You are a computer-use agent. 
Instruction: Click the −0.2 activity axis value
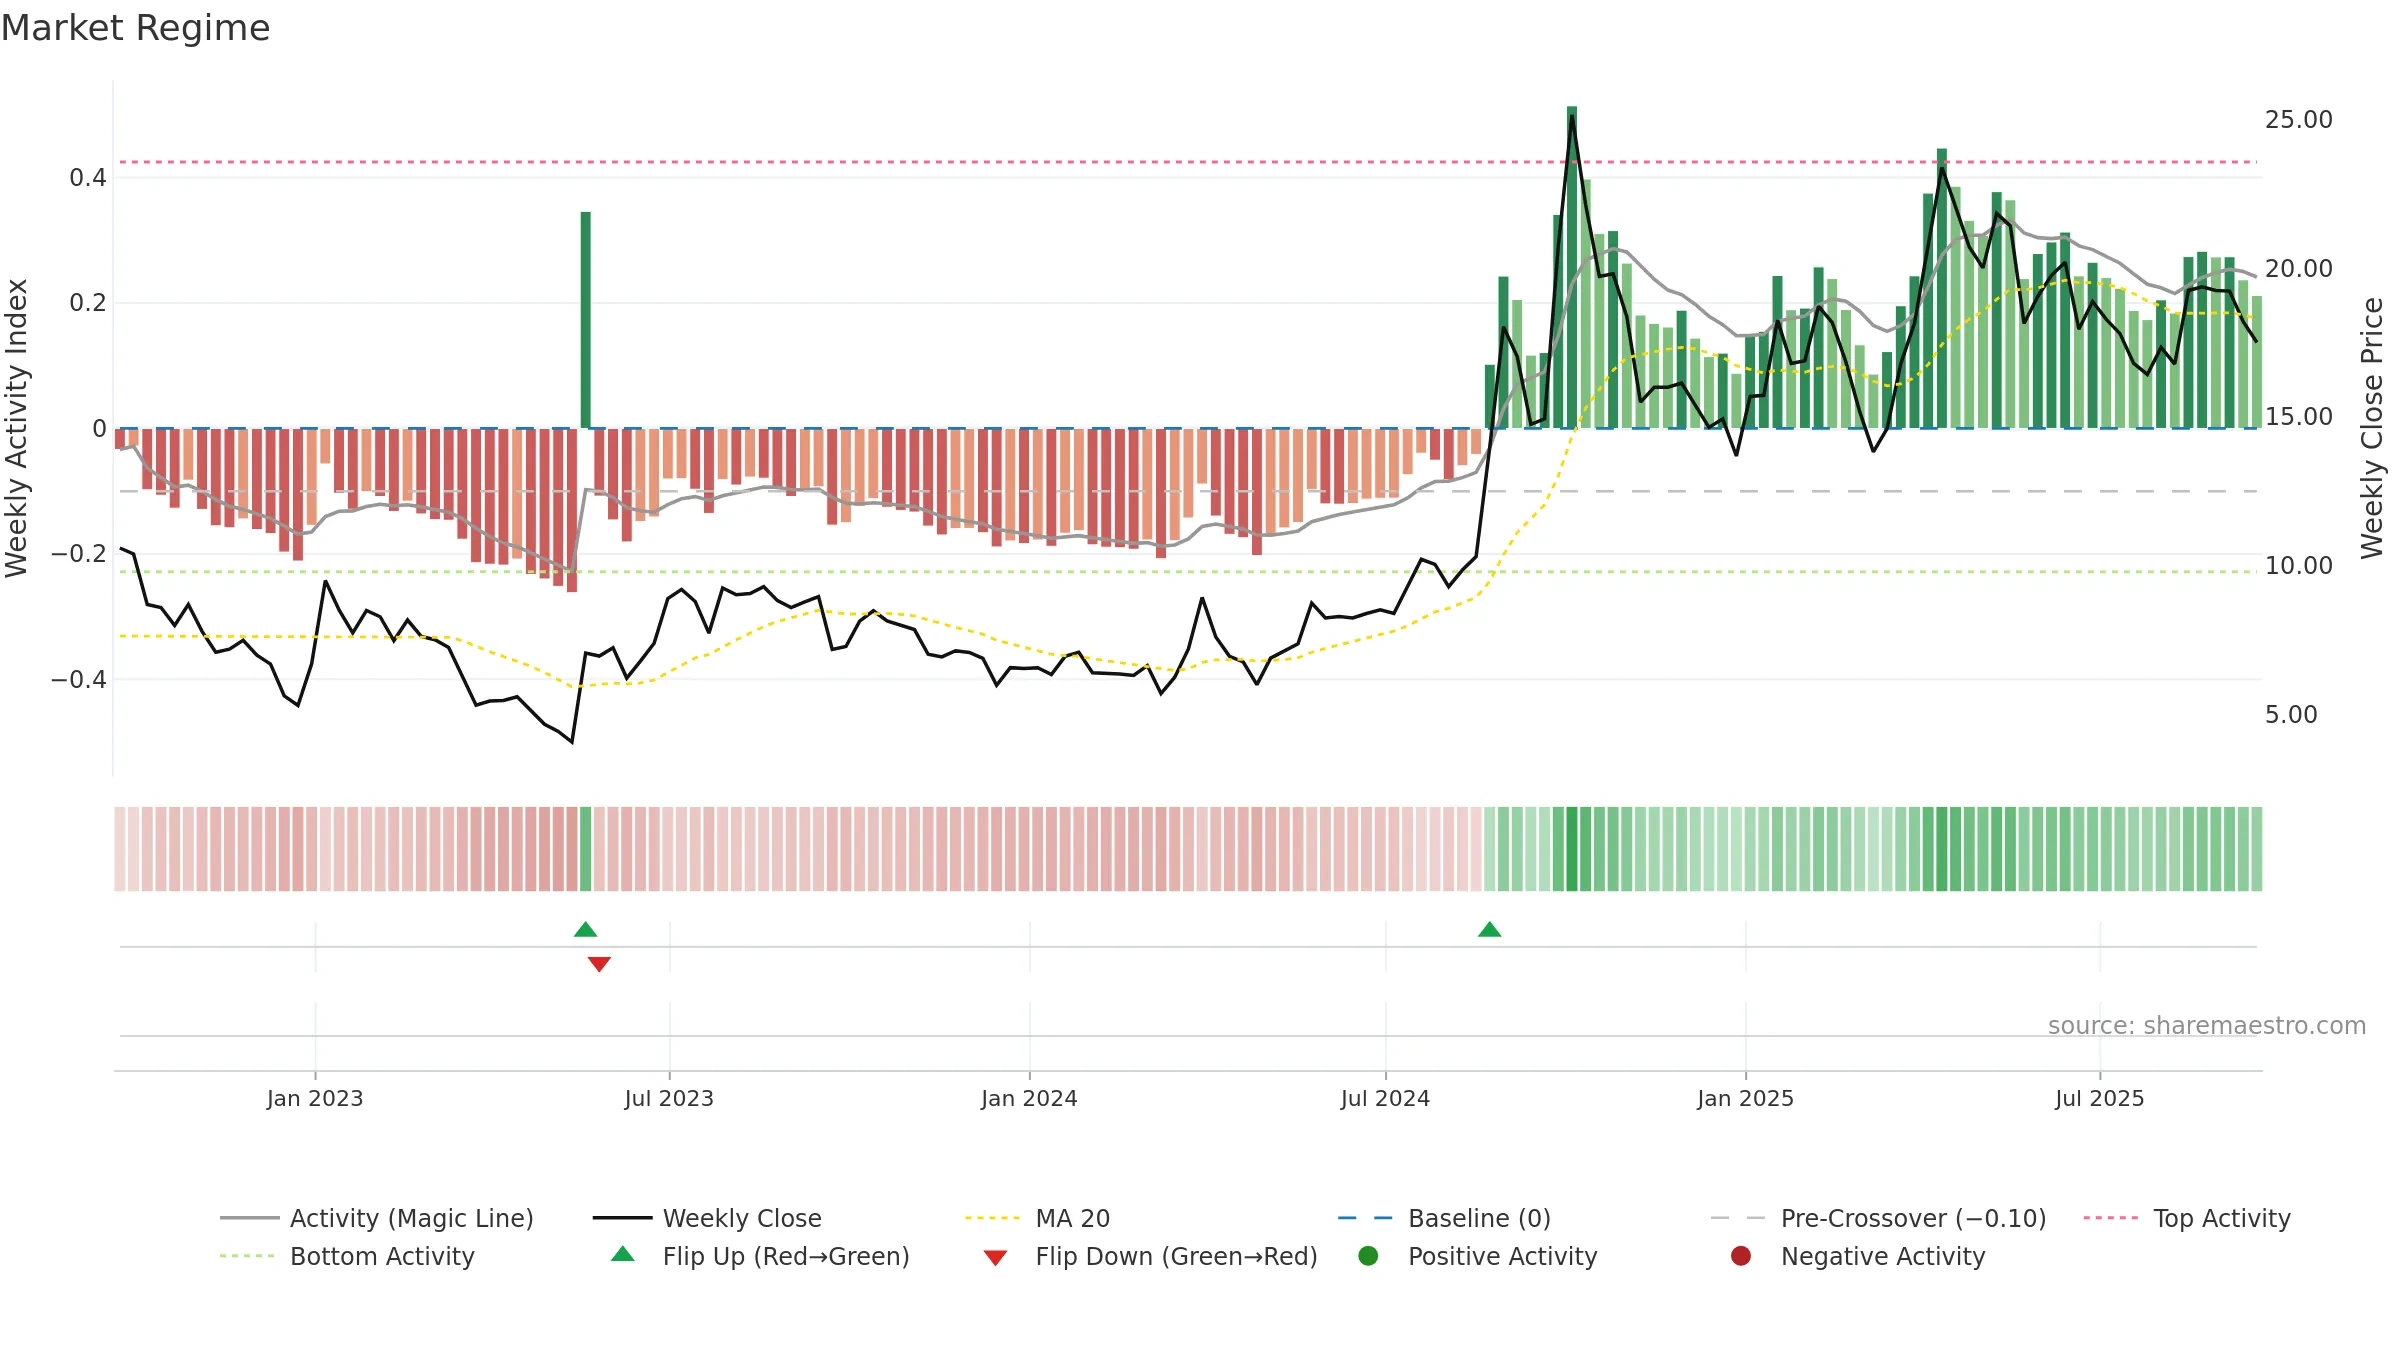tap(79, 554)
